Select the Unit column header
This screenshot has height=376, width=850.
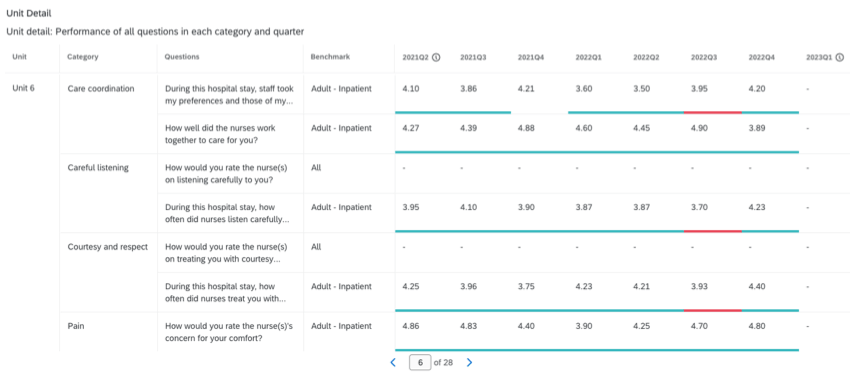[x=20, y=57]
